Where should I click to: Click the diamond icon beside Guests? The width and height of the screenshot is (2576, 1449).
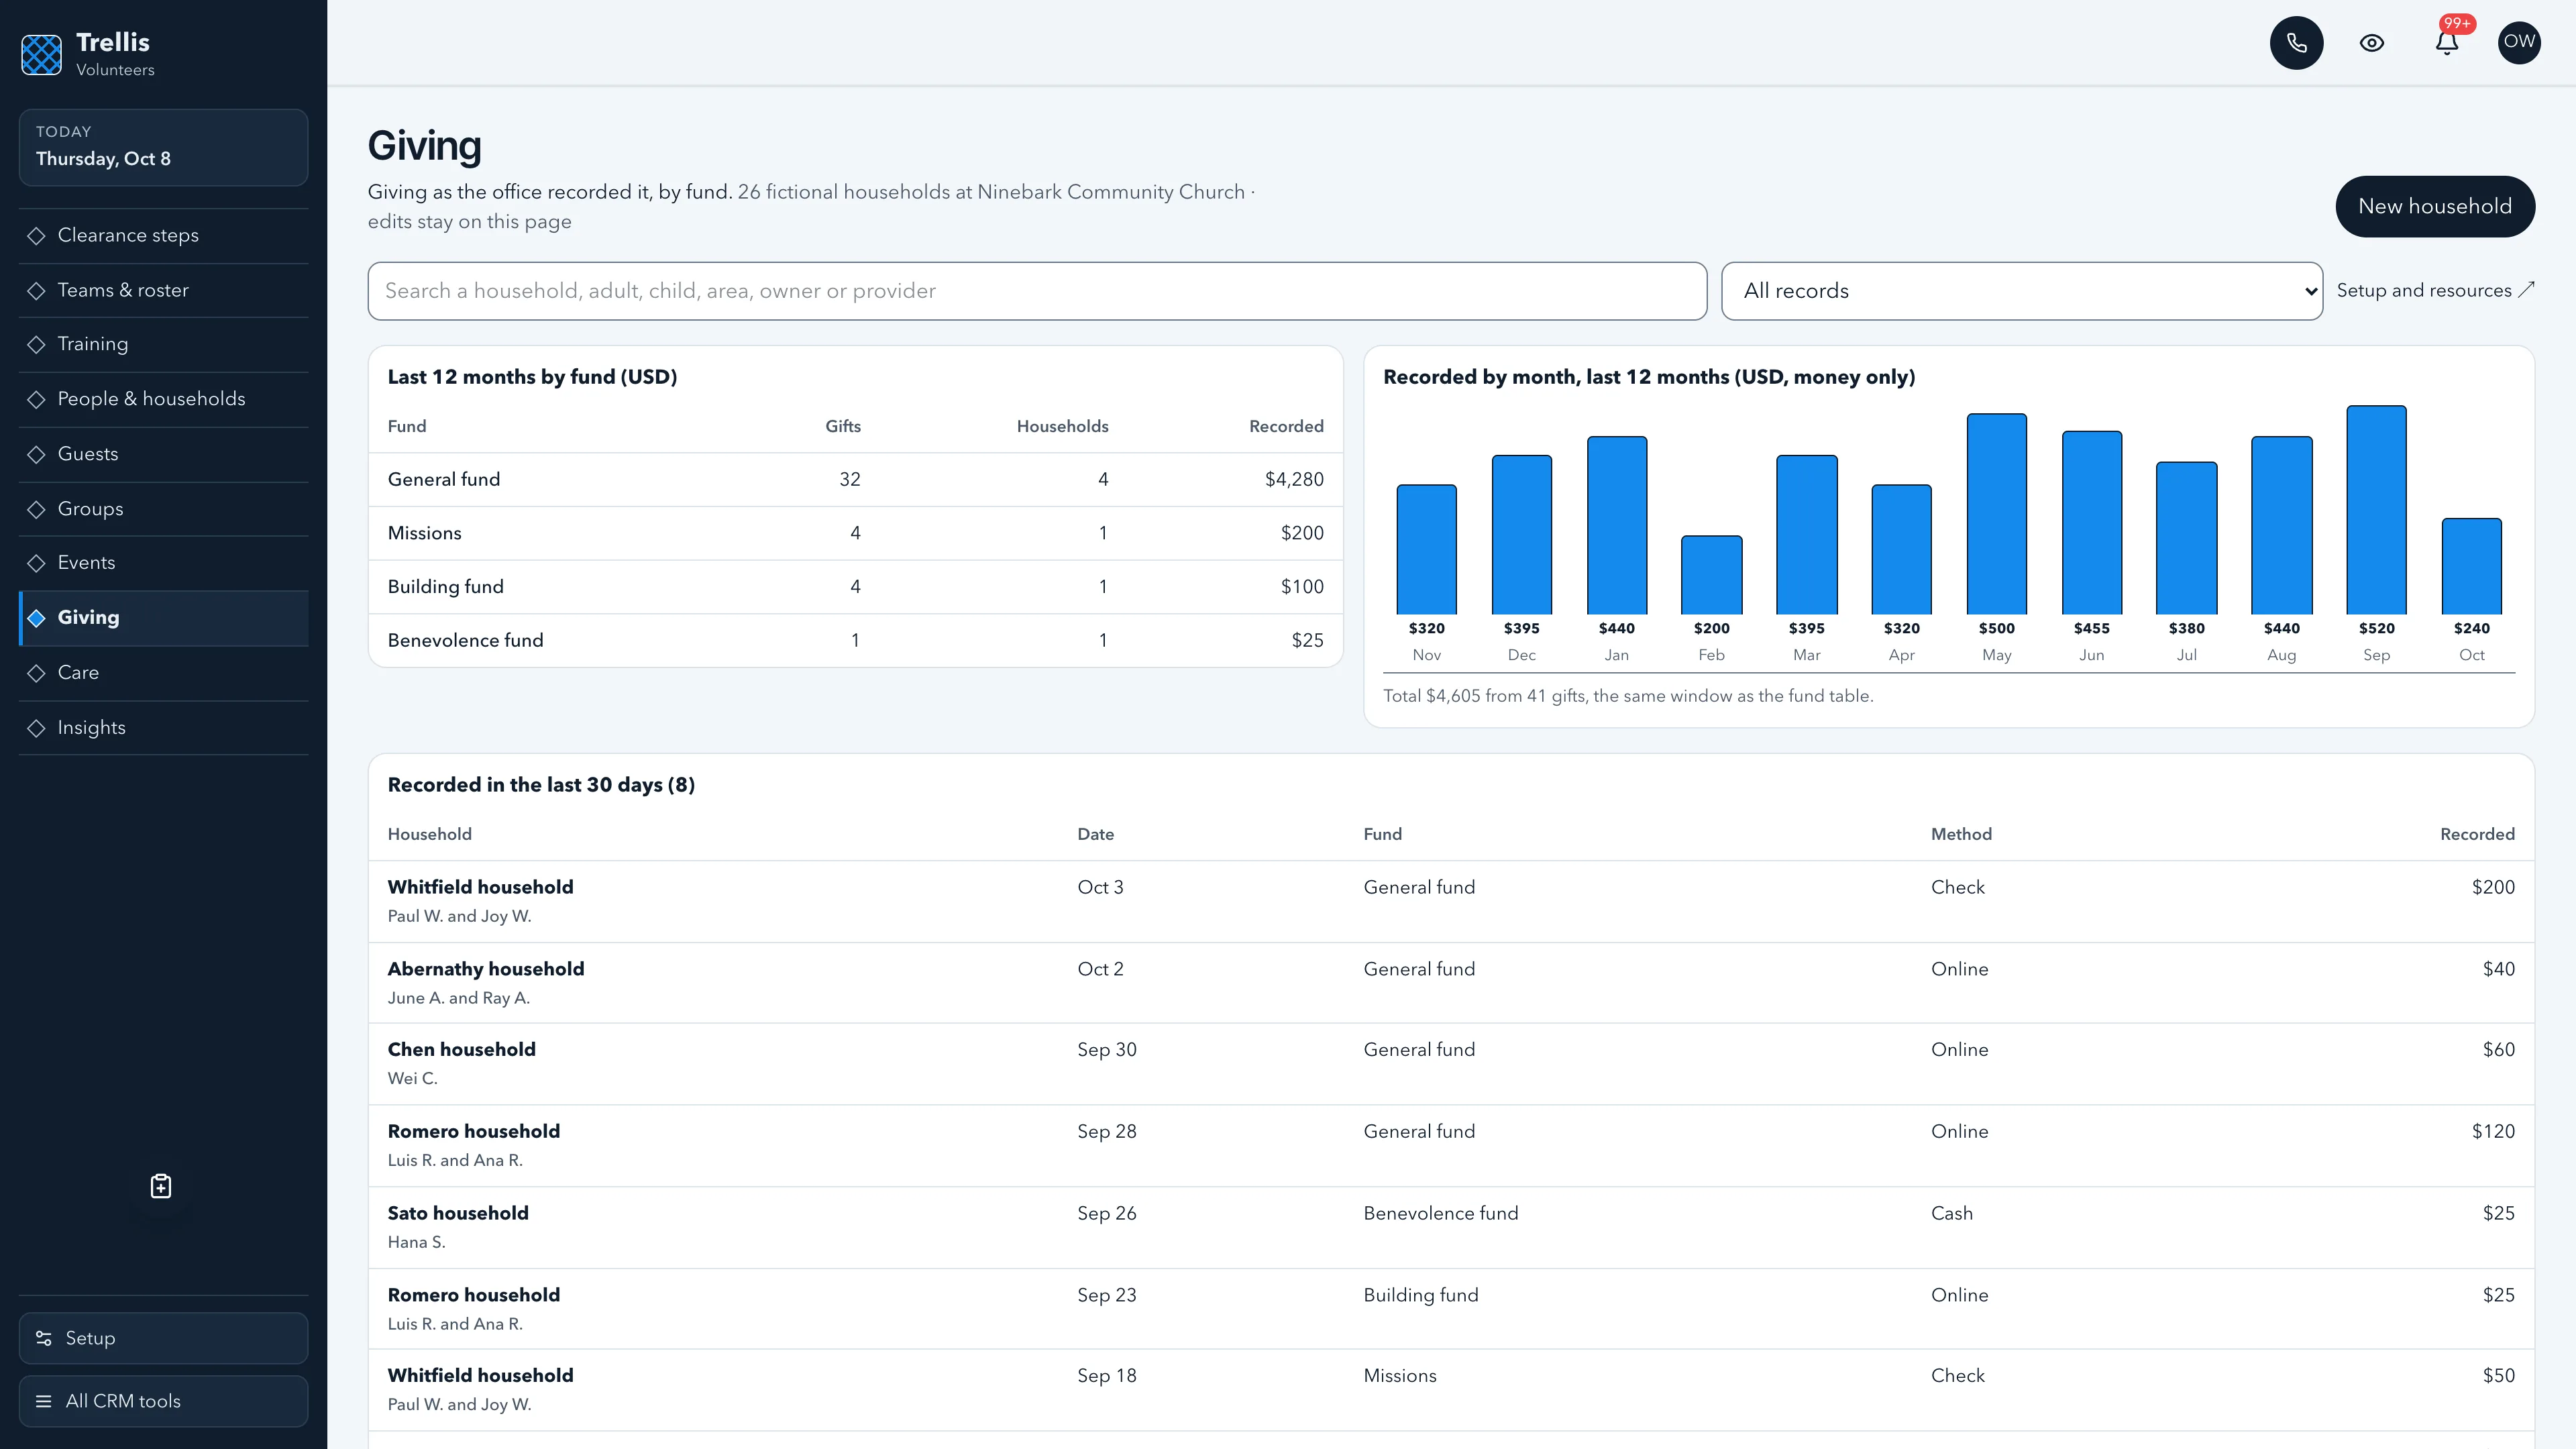click(36, 454)
